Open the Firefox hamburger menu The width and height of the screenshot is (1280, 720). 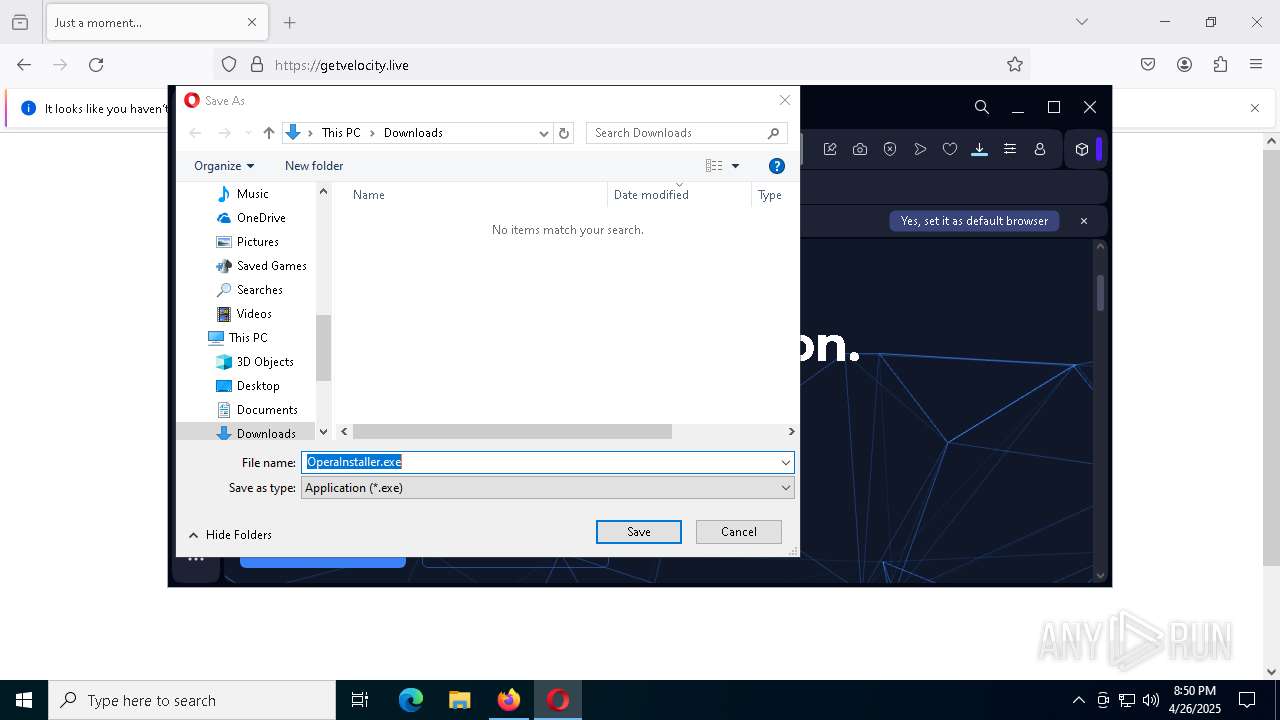[x=1256, y=65]
